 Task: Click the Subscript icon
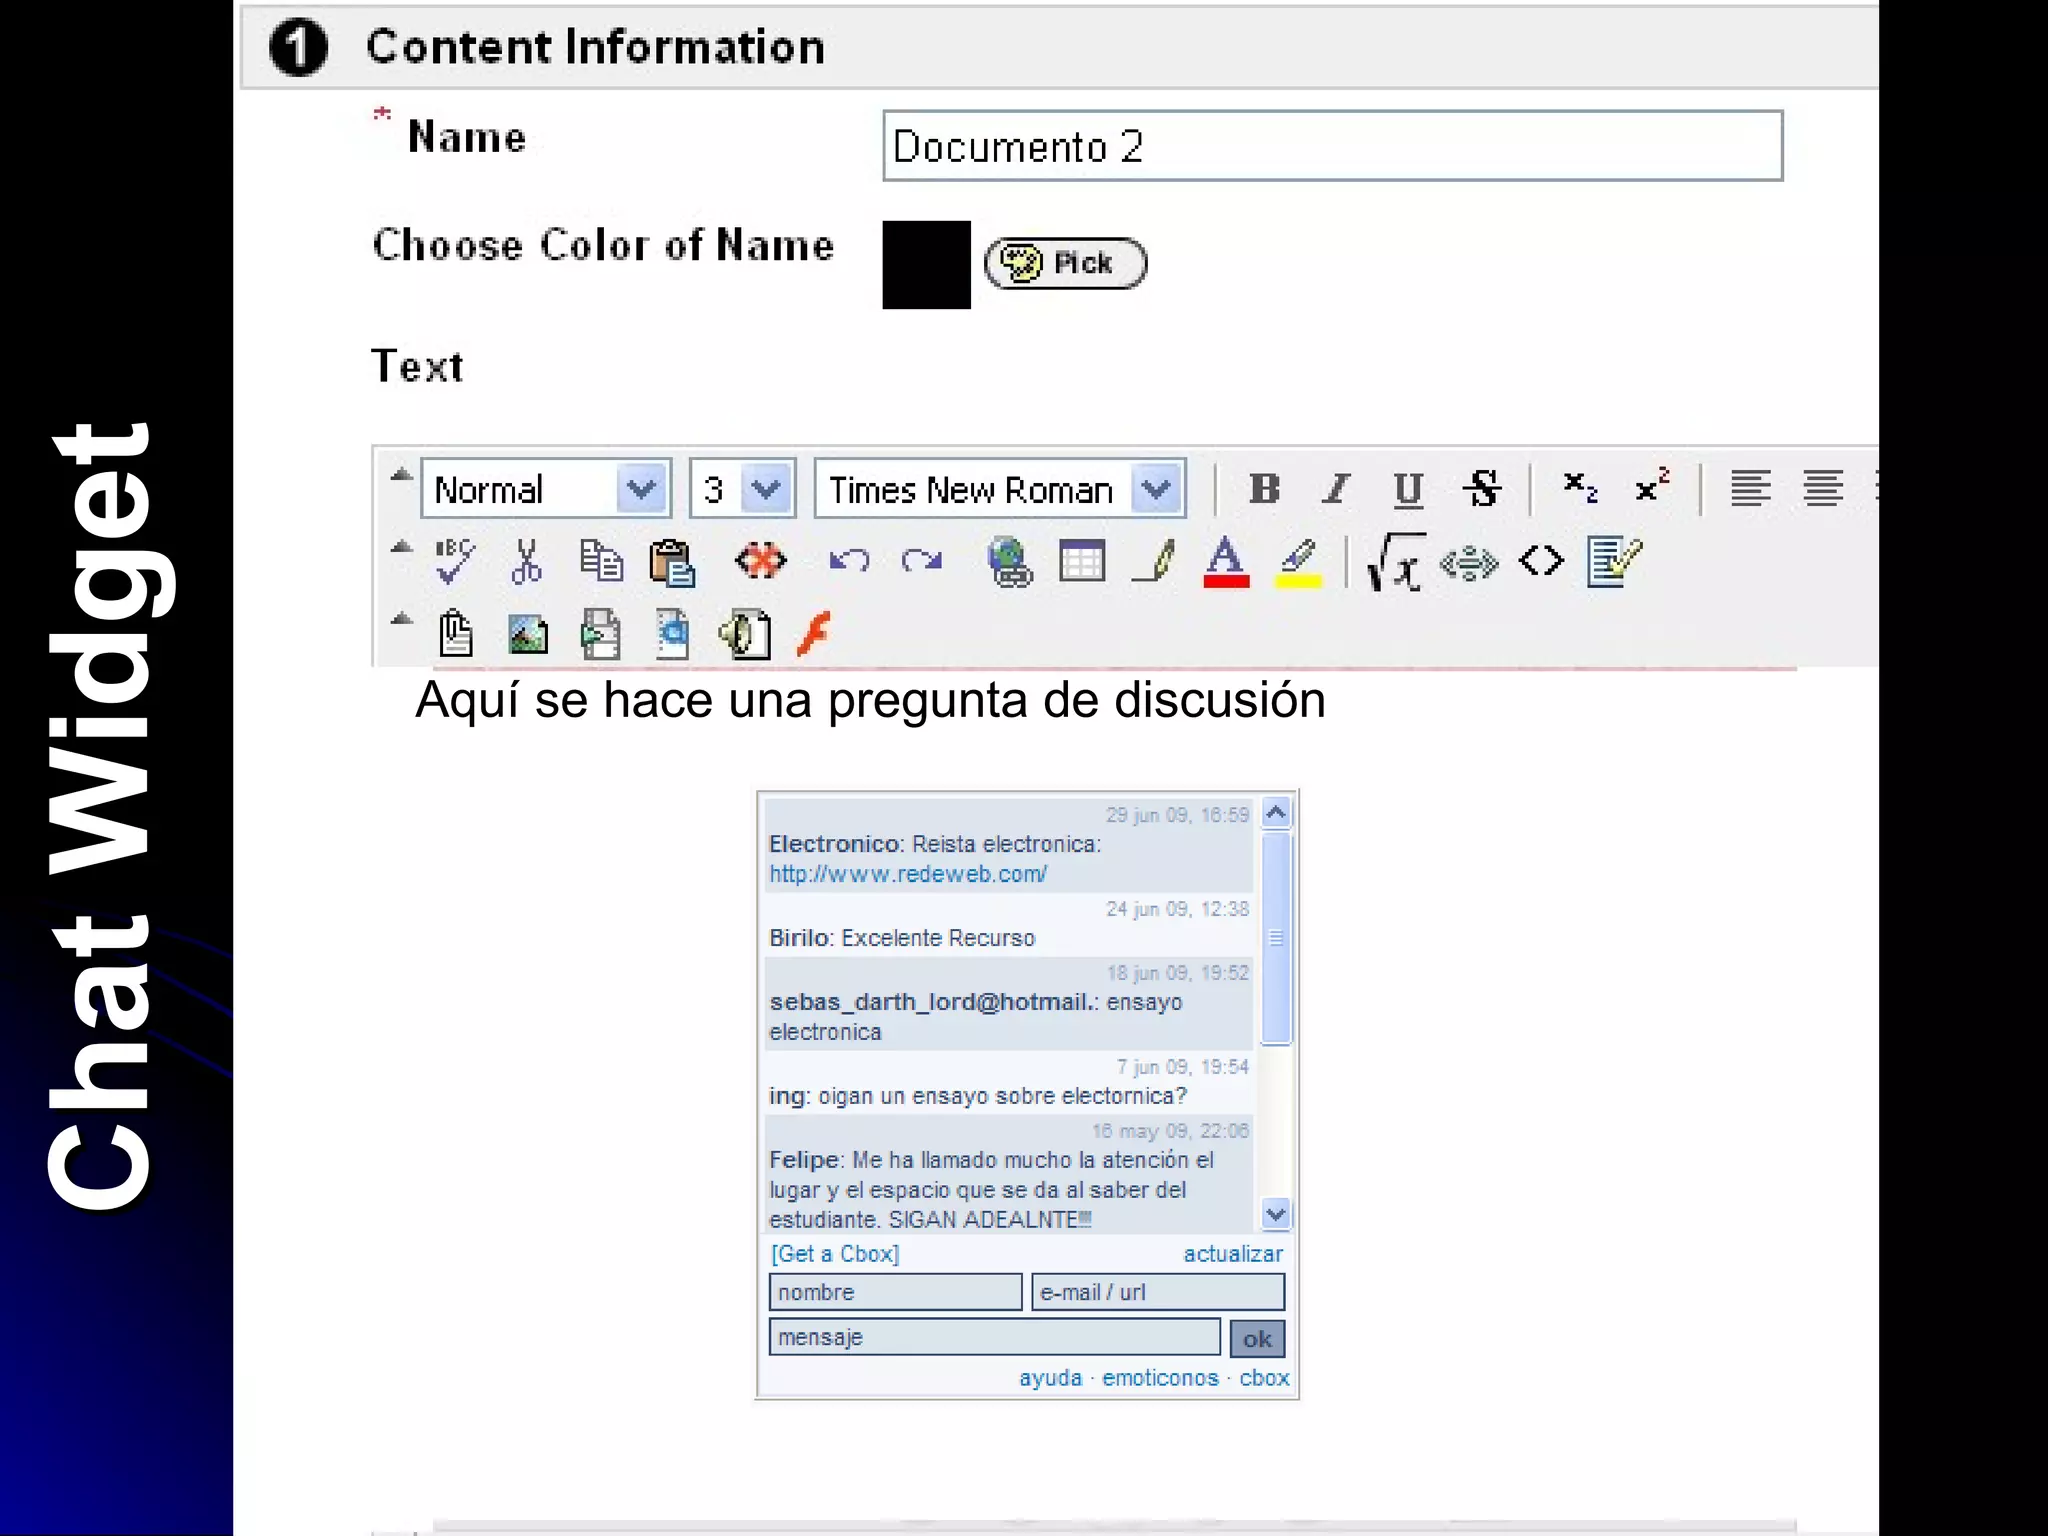[1580, 488]
